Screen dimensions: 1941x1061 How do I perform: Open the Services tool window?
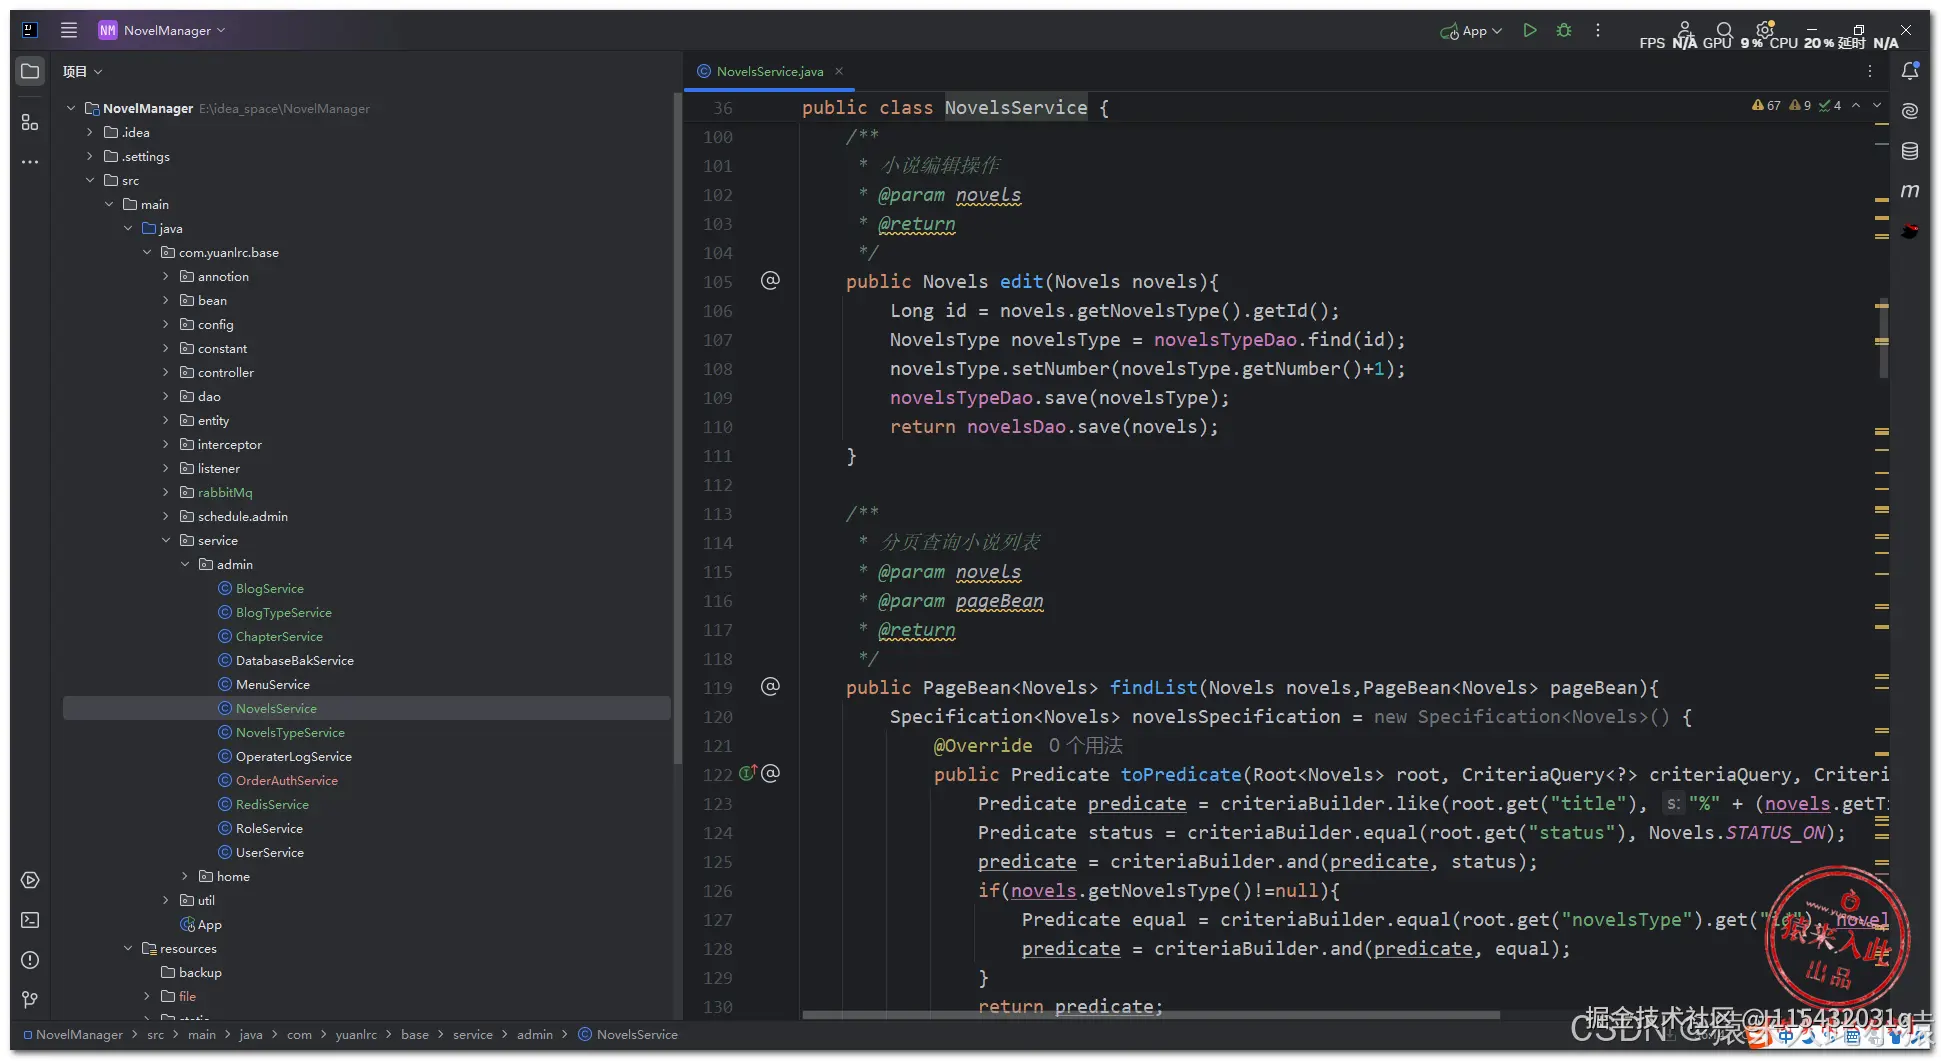(30, 880)
